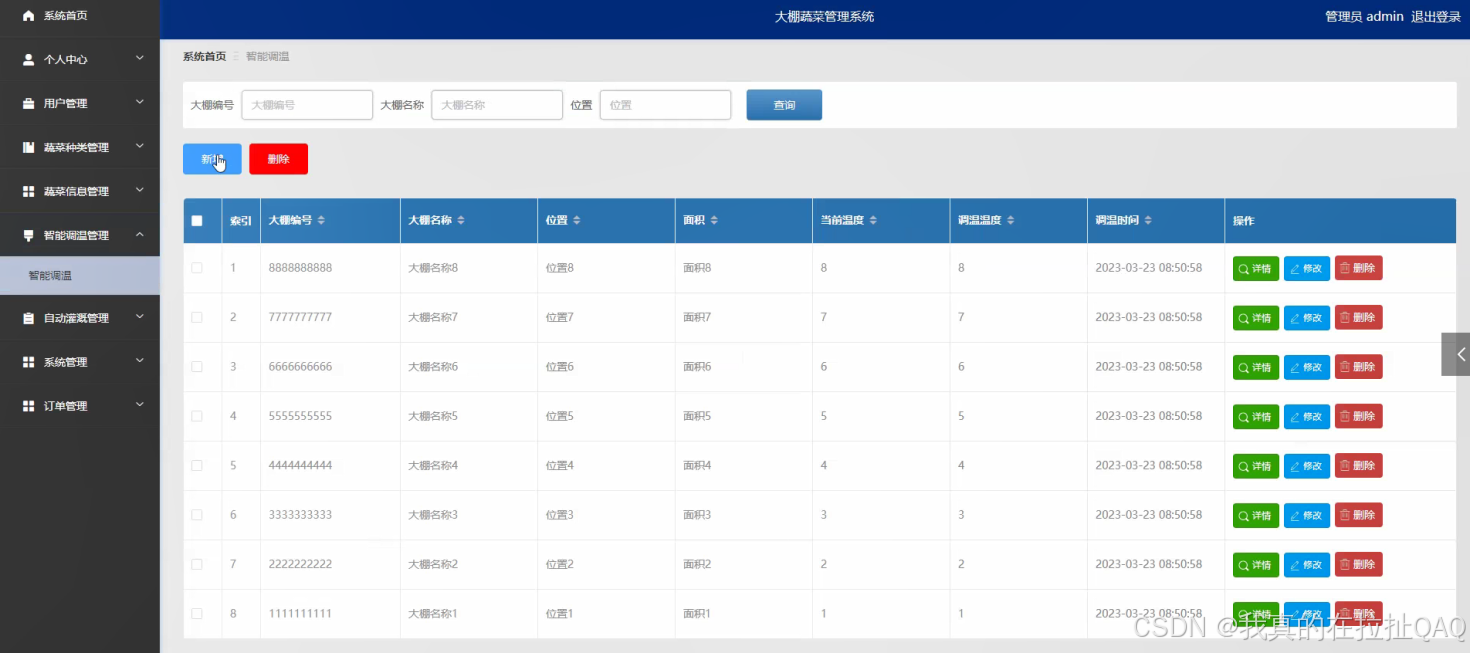Sort by 面积 column arrows
Image resolution: width=1470 pixels, height=653 pixels.
(x=714, y=221)
